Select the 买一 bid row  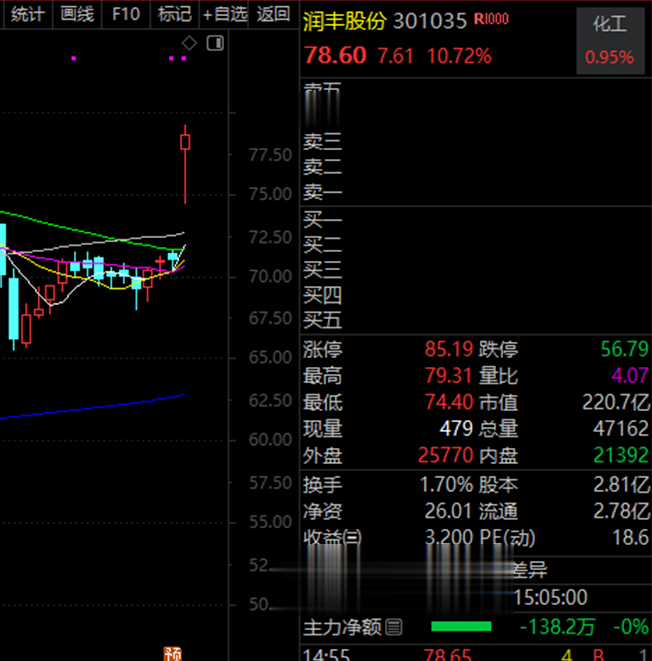pyautogui.click(x=476, y=219)
